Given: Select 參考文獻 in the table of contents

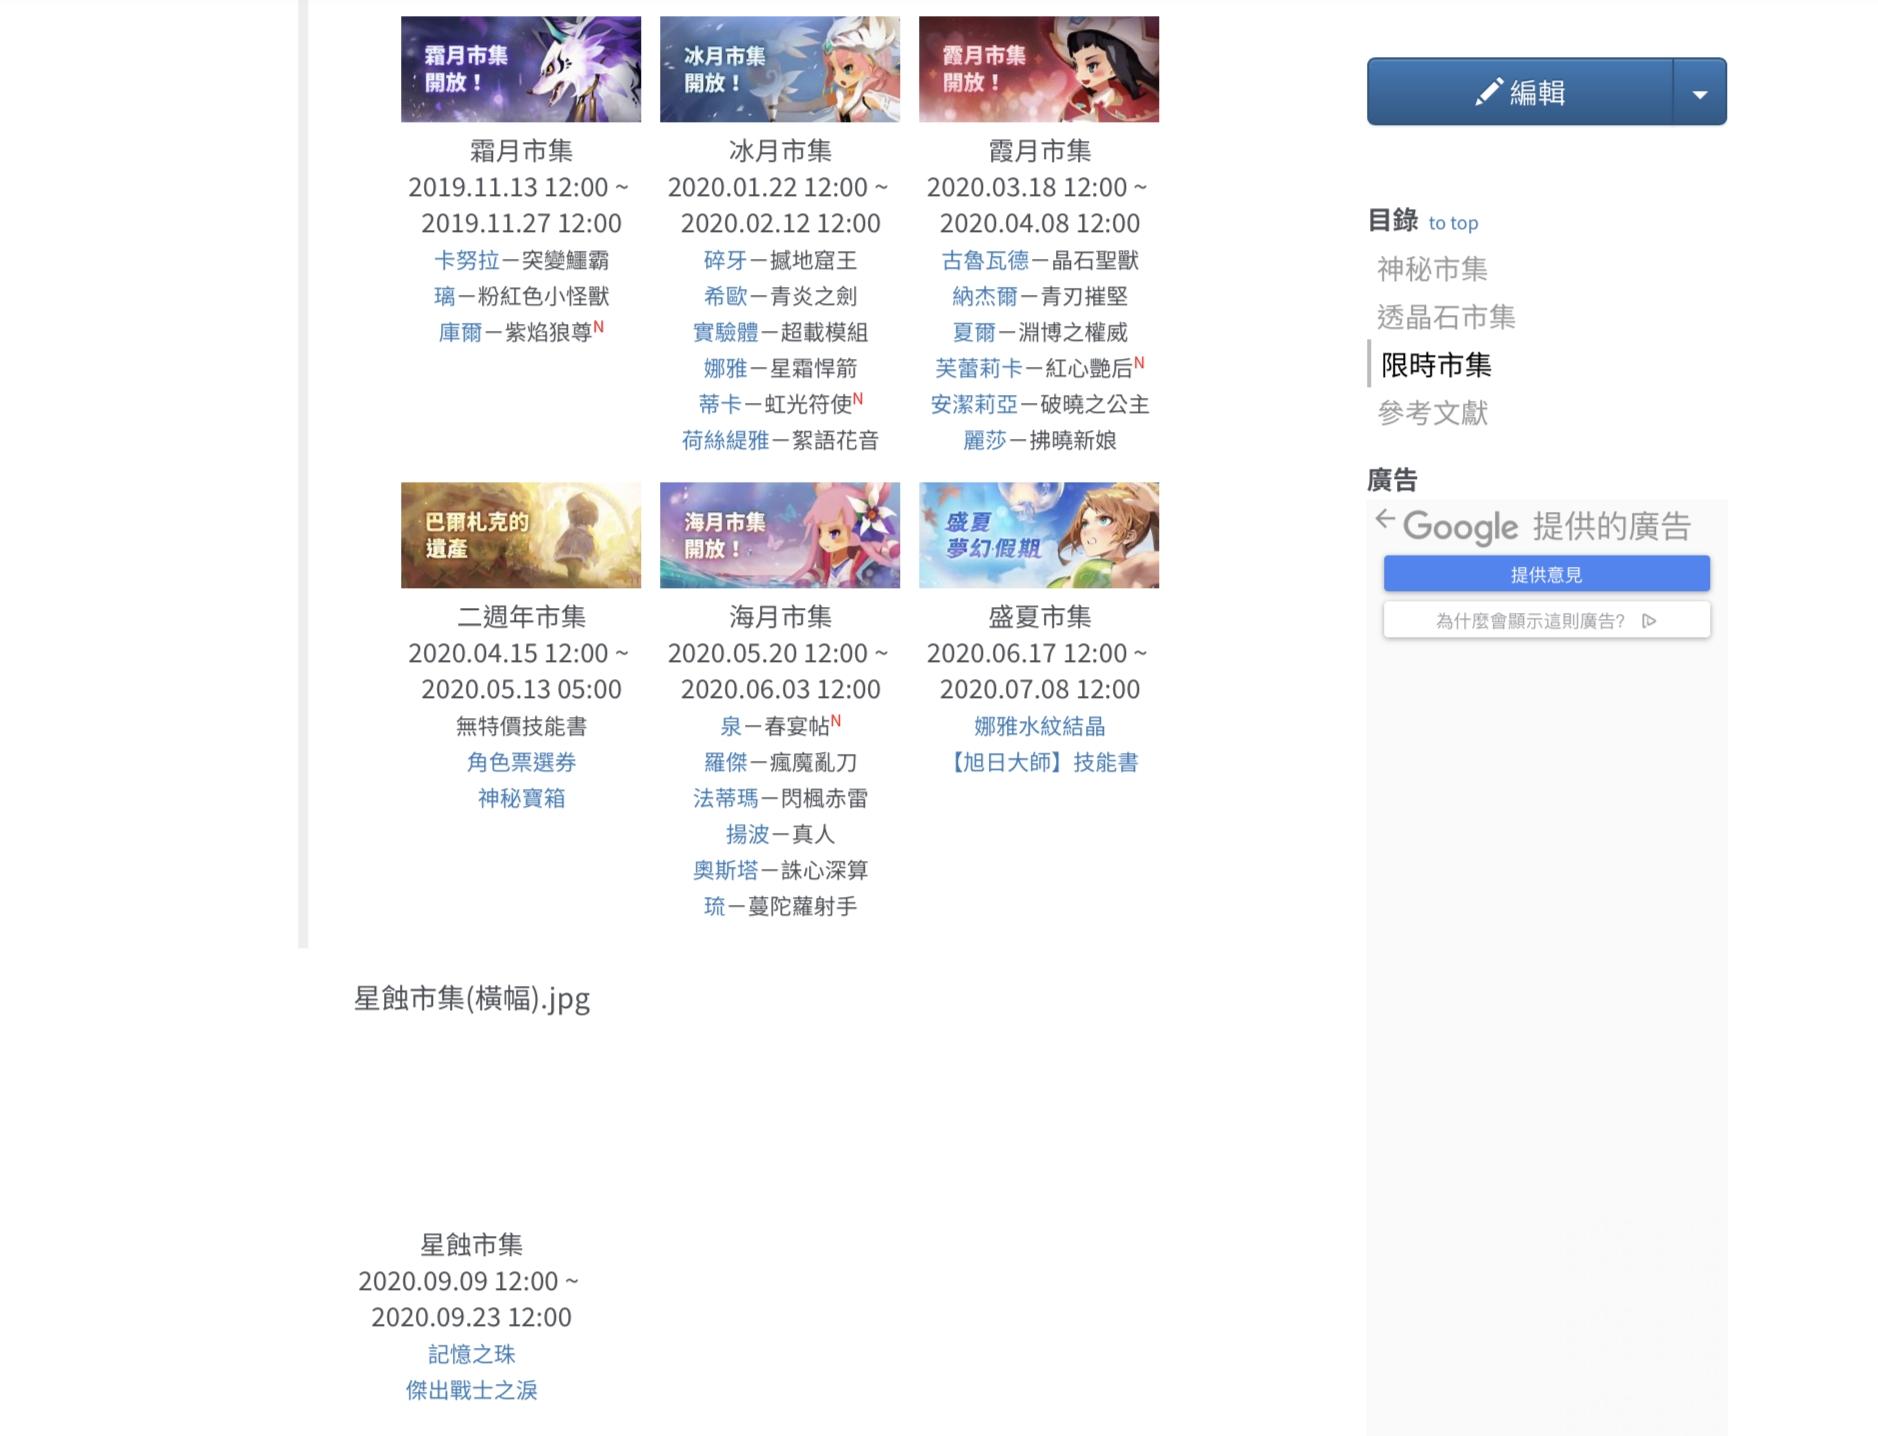Looking at the screenshot, I should click(1432, 413).
